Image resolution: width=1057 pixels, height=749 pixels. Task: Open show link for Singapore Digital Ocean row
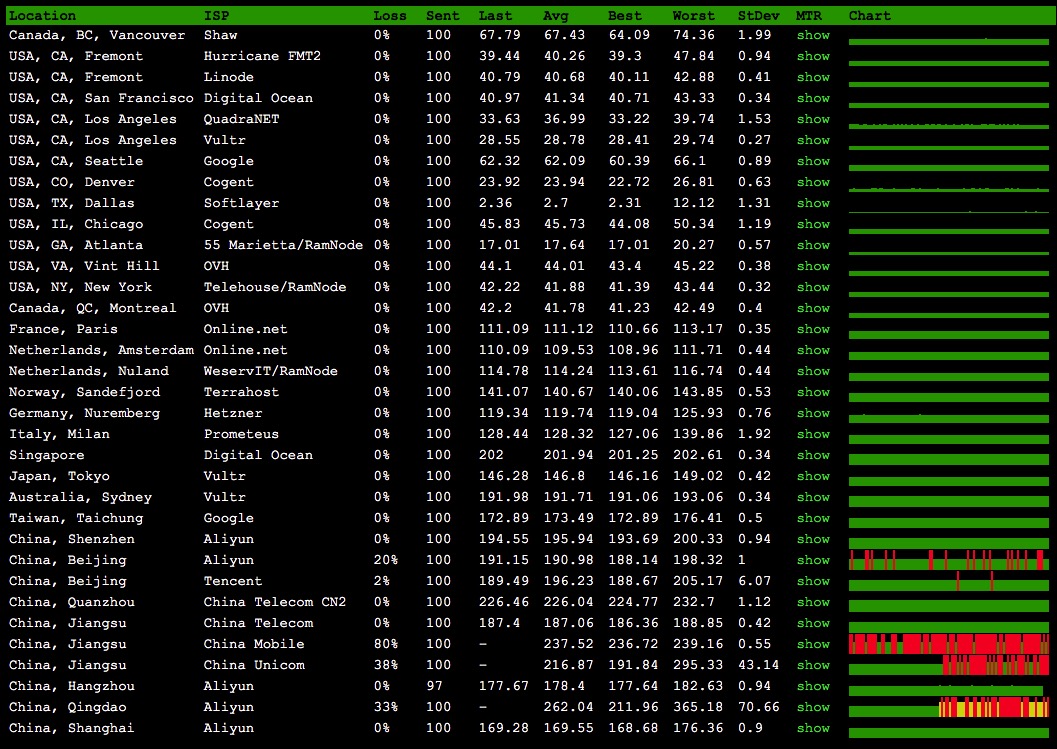(813, 455)
